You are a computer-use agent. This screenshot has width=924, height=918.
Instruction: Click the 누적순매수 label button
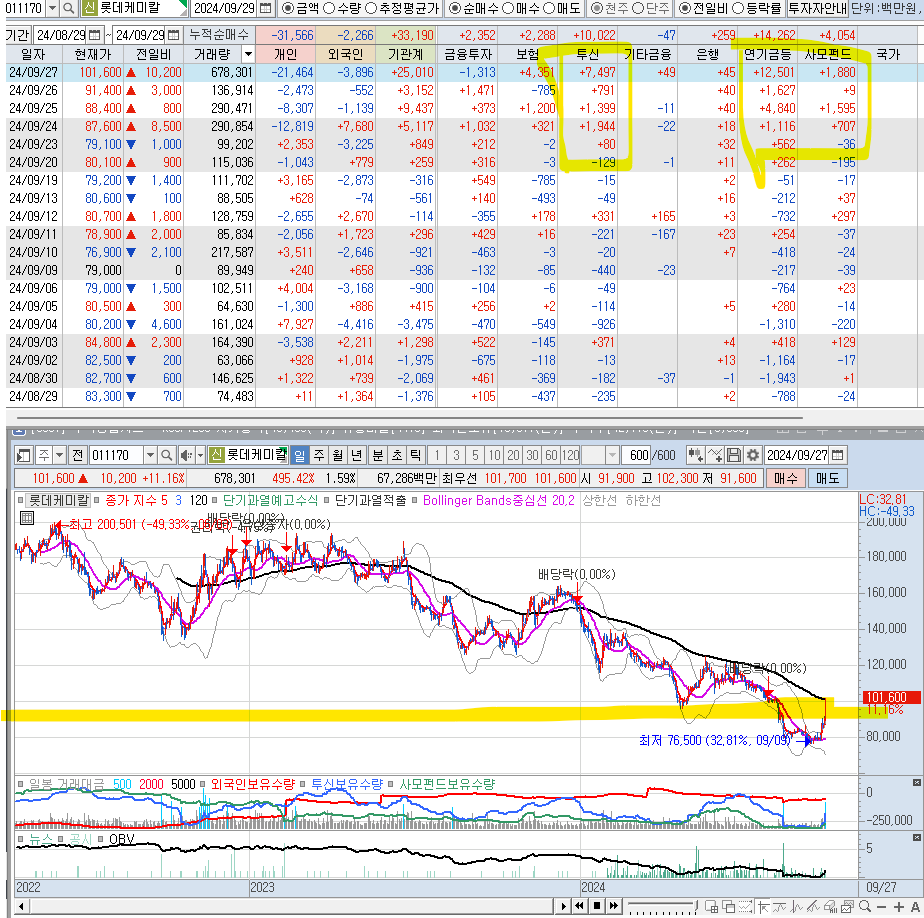(x=219, y=35)
